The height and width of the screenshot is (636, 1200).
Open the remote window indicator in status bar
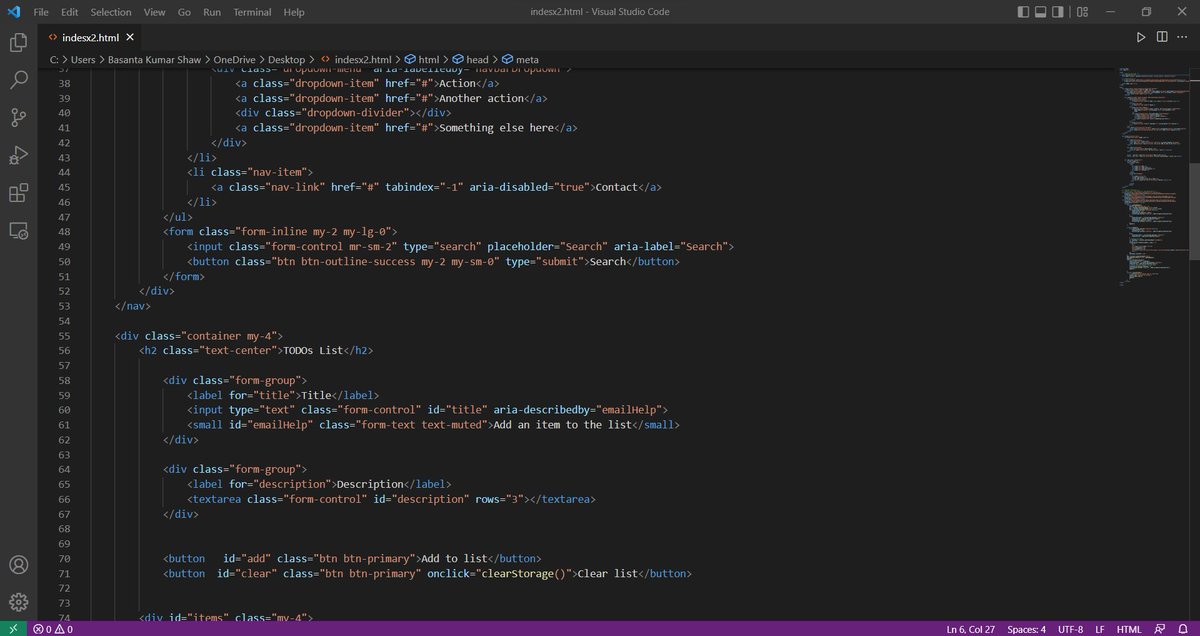[13, 629]
